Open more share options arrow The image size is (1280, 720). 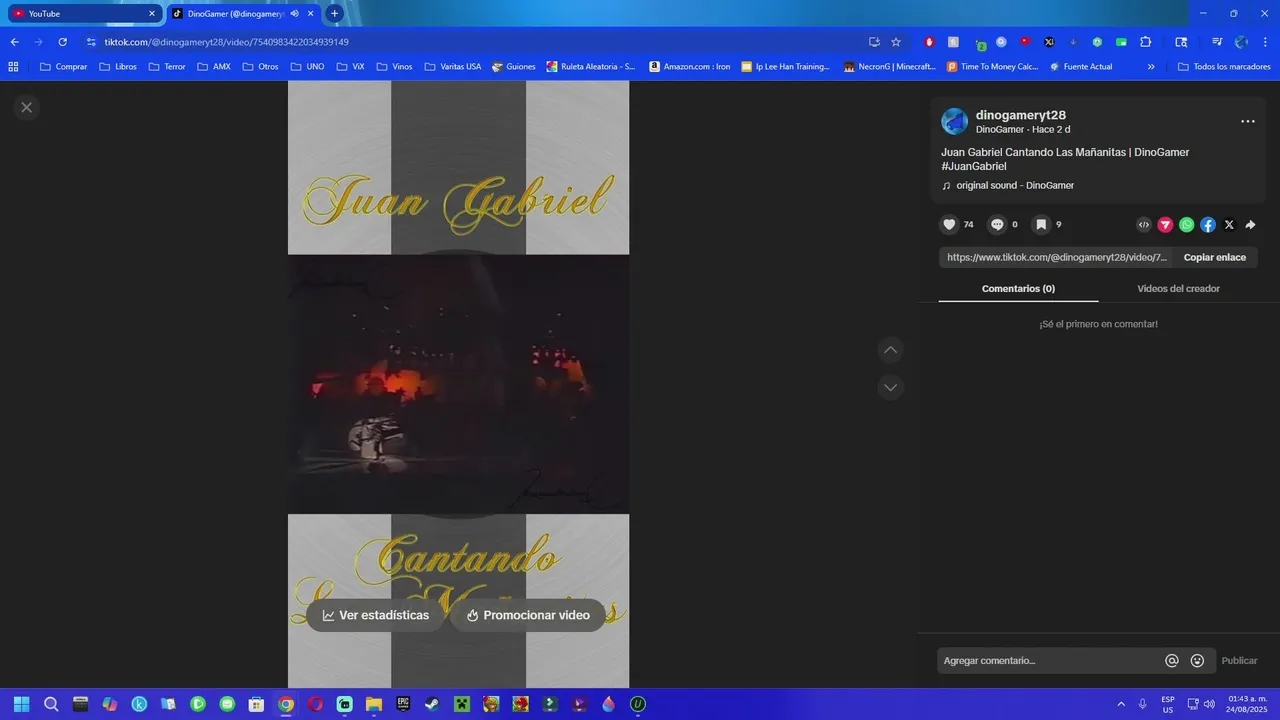pos(1250,225)
